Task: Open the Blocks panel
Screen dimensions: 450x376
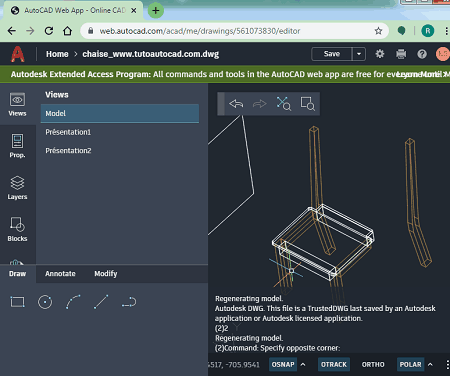Action: point(17,229)
